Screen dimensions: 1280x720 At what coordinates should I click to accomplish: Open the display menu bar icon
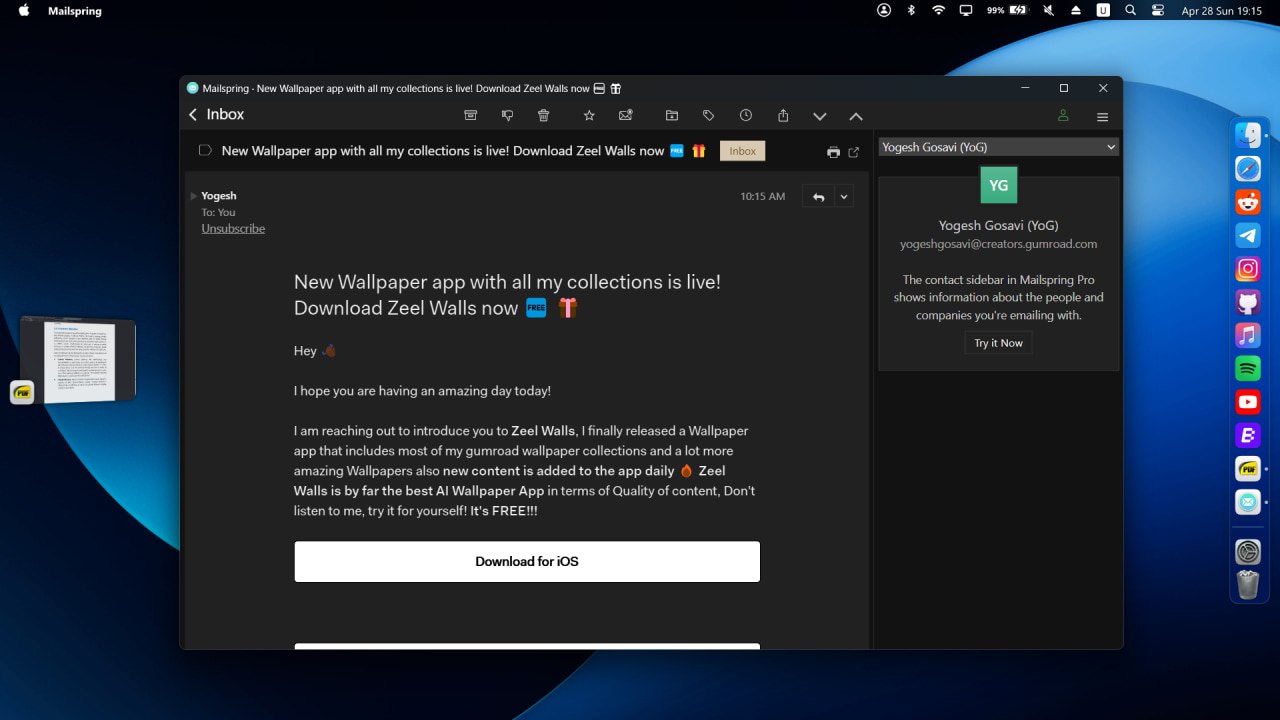[x=966, y=10]
